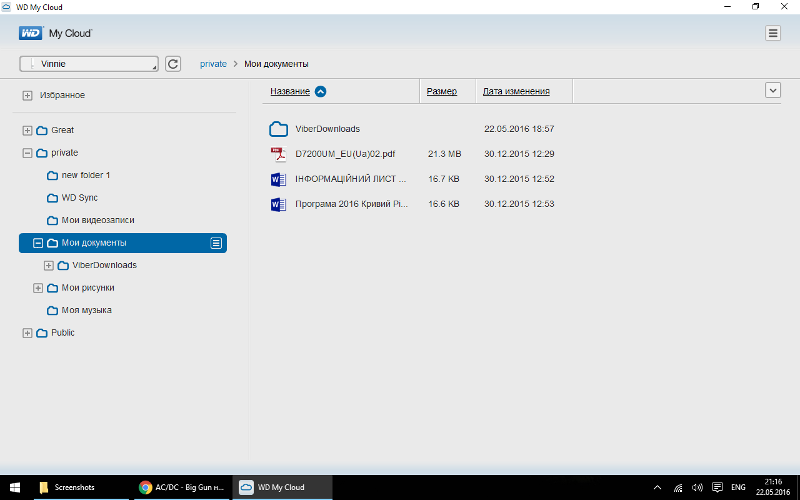Image resolution: width=800 pixels, height=500 pixels.
Task: Select ViberDownloads folder in sidebar tree
Action: [105, 265]
